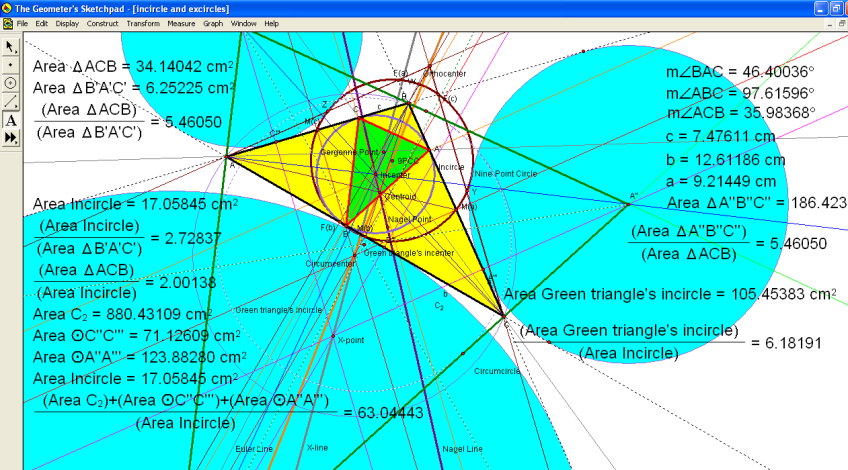
Task: Open the File menu
Action: click(x=23, y=23)
